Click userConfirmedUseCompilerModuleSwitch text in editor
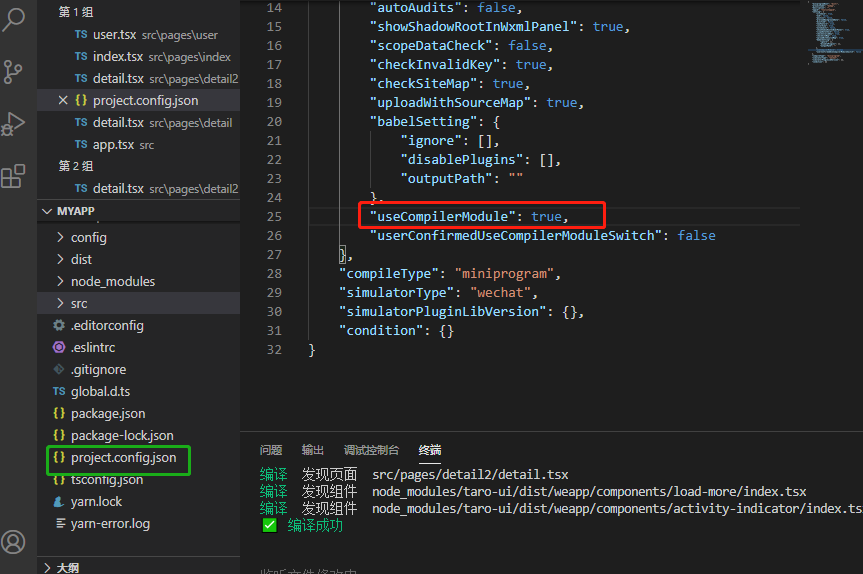 (x=515, y=236)
